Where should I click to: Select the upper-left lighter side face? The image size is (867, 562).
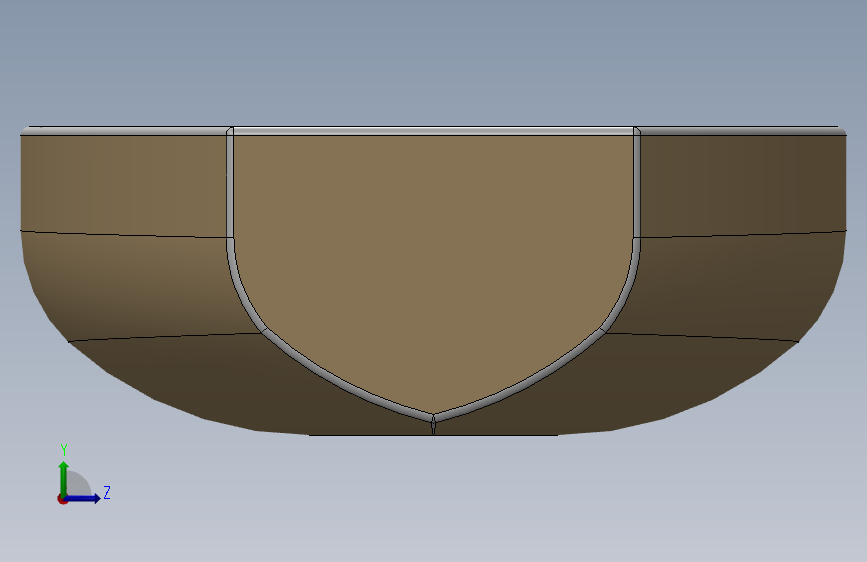pyautogui.click(x=123, y=185)
